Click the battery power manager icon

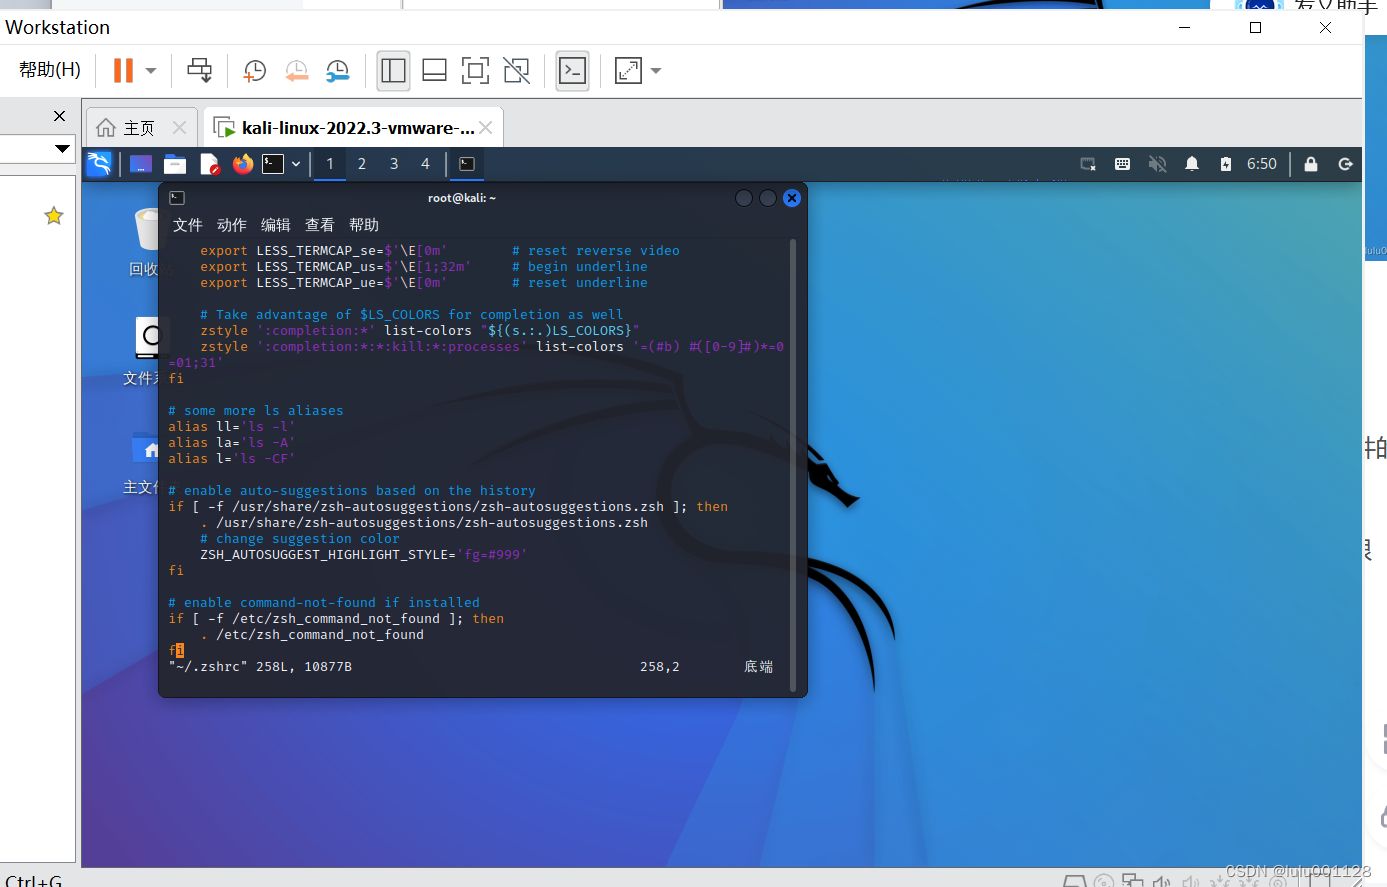click(1226, 164)
